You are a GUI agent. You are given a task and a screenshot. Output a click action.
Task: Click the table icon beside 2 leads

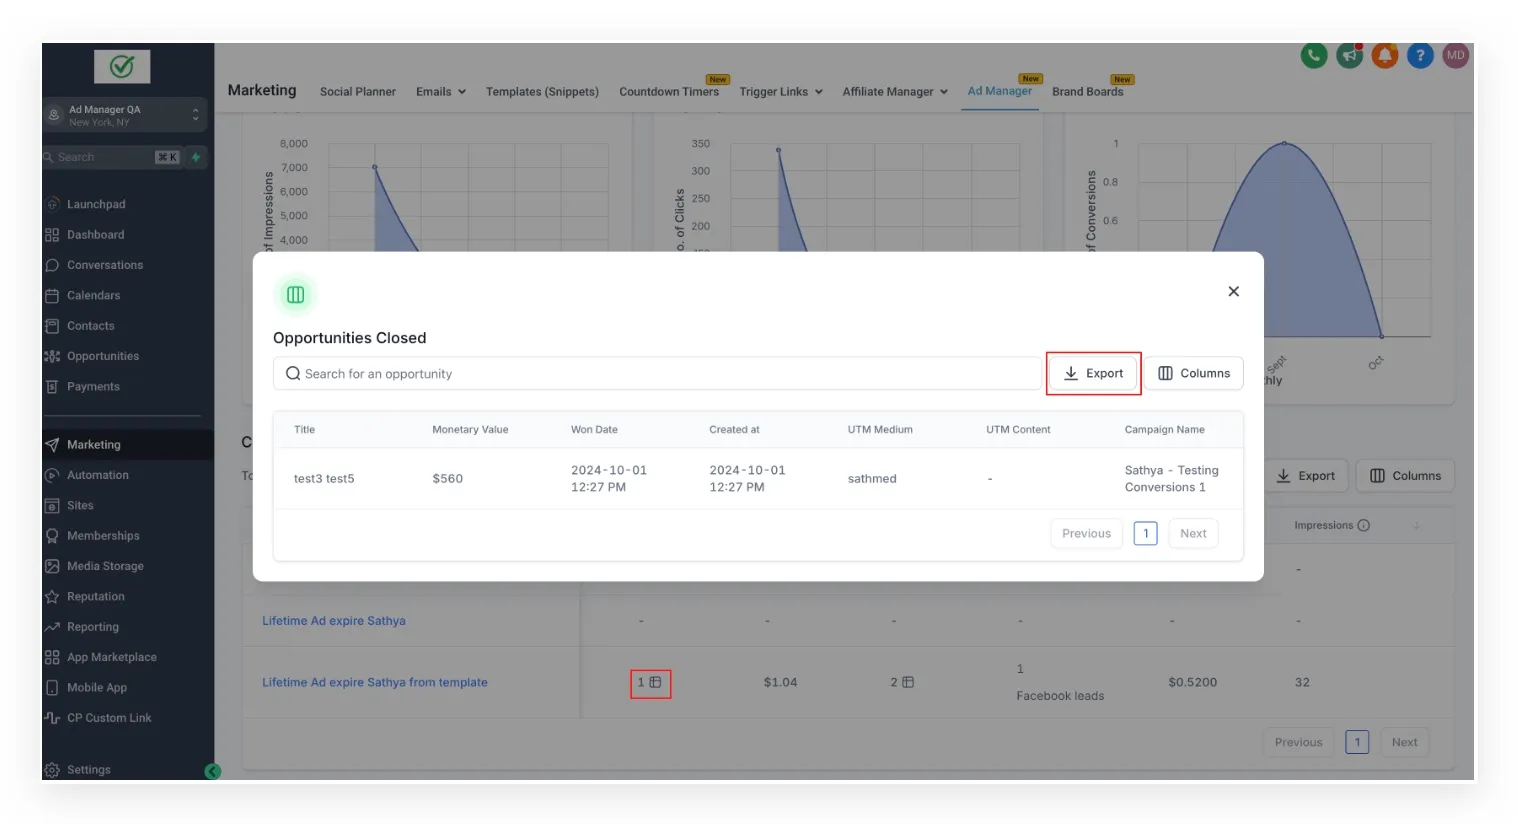908,683
